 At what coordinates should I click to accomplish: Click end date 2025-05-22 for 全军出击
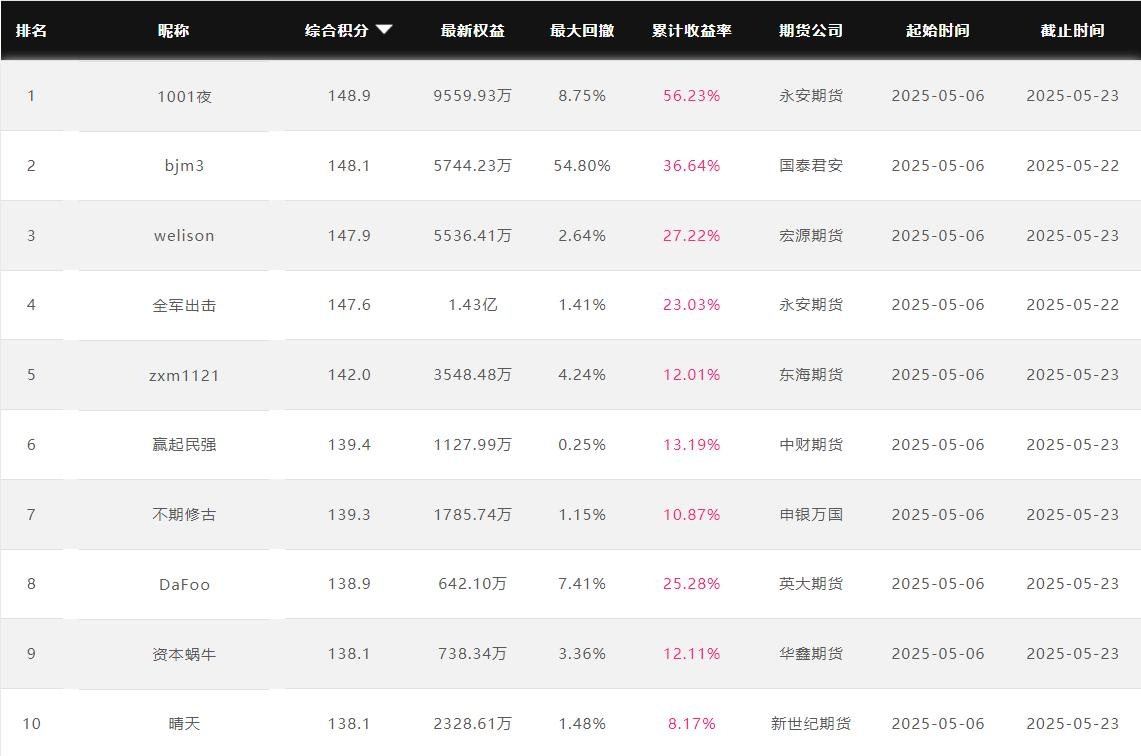tap(1073, 304)
